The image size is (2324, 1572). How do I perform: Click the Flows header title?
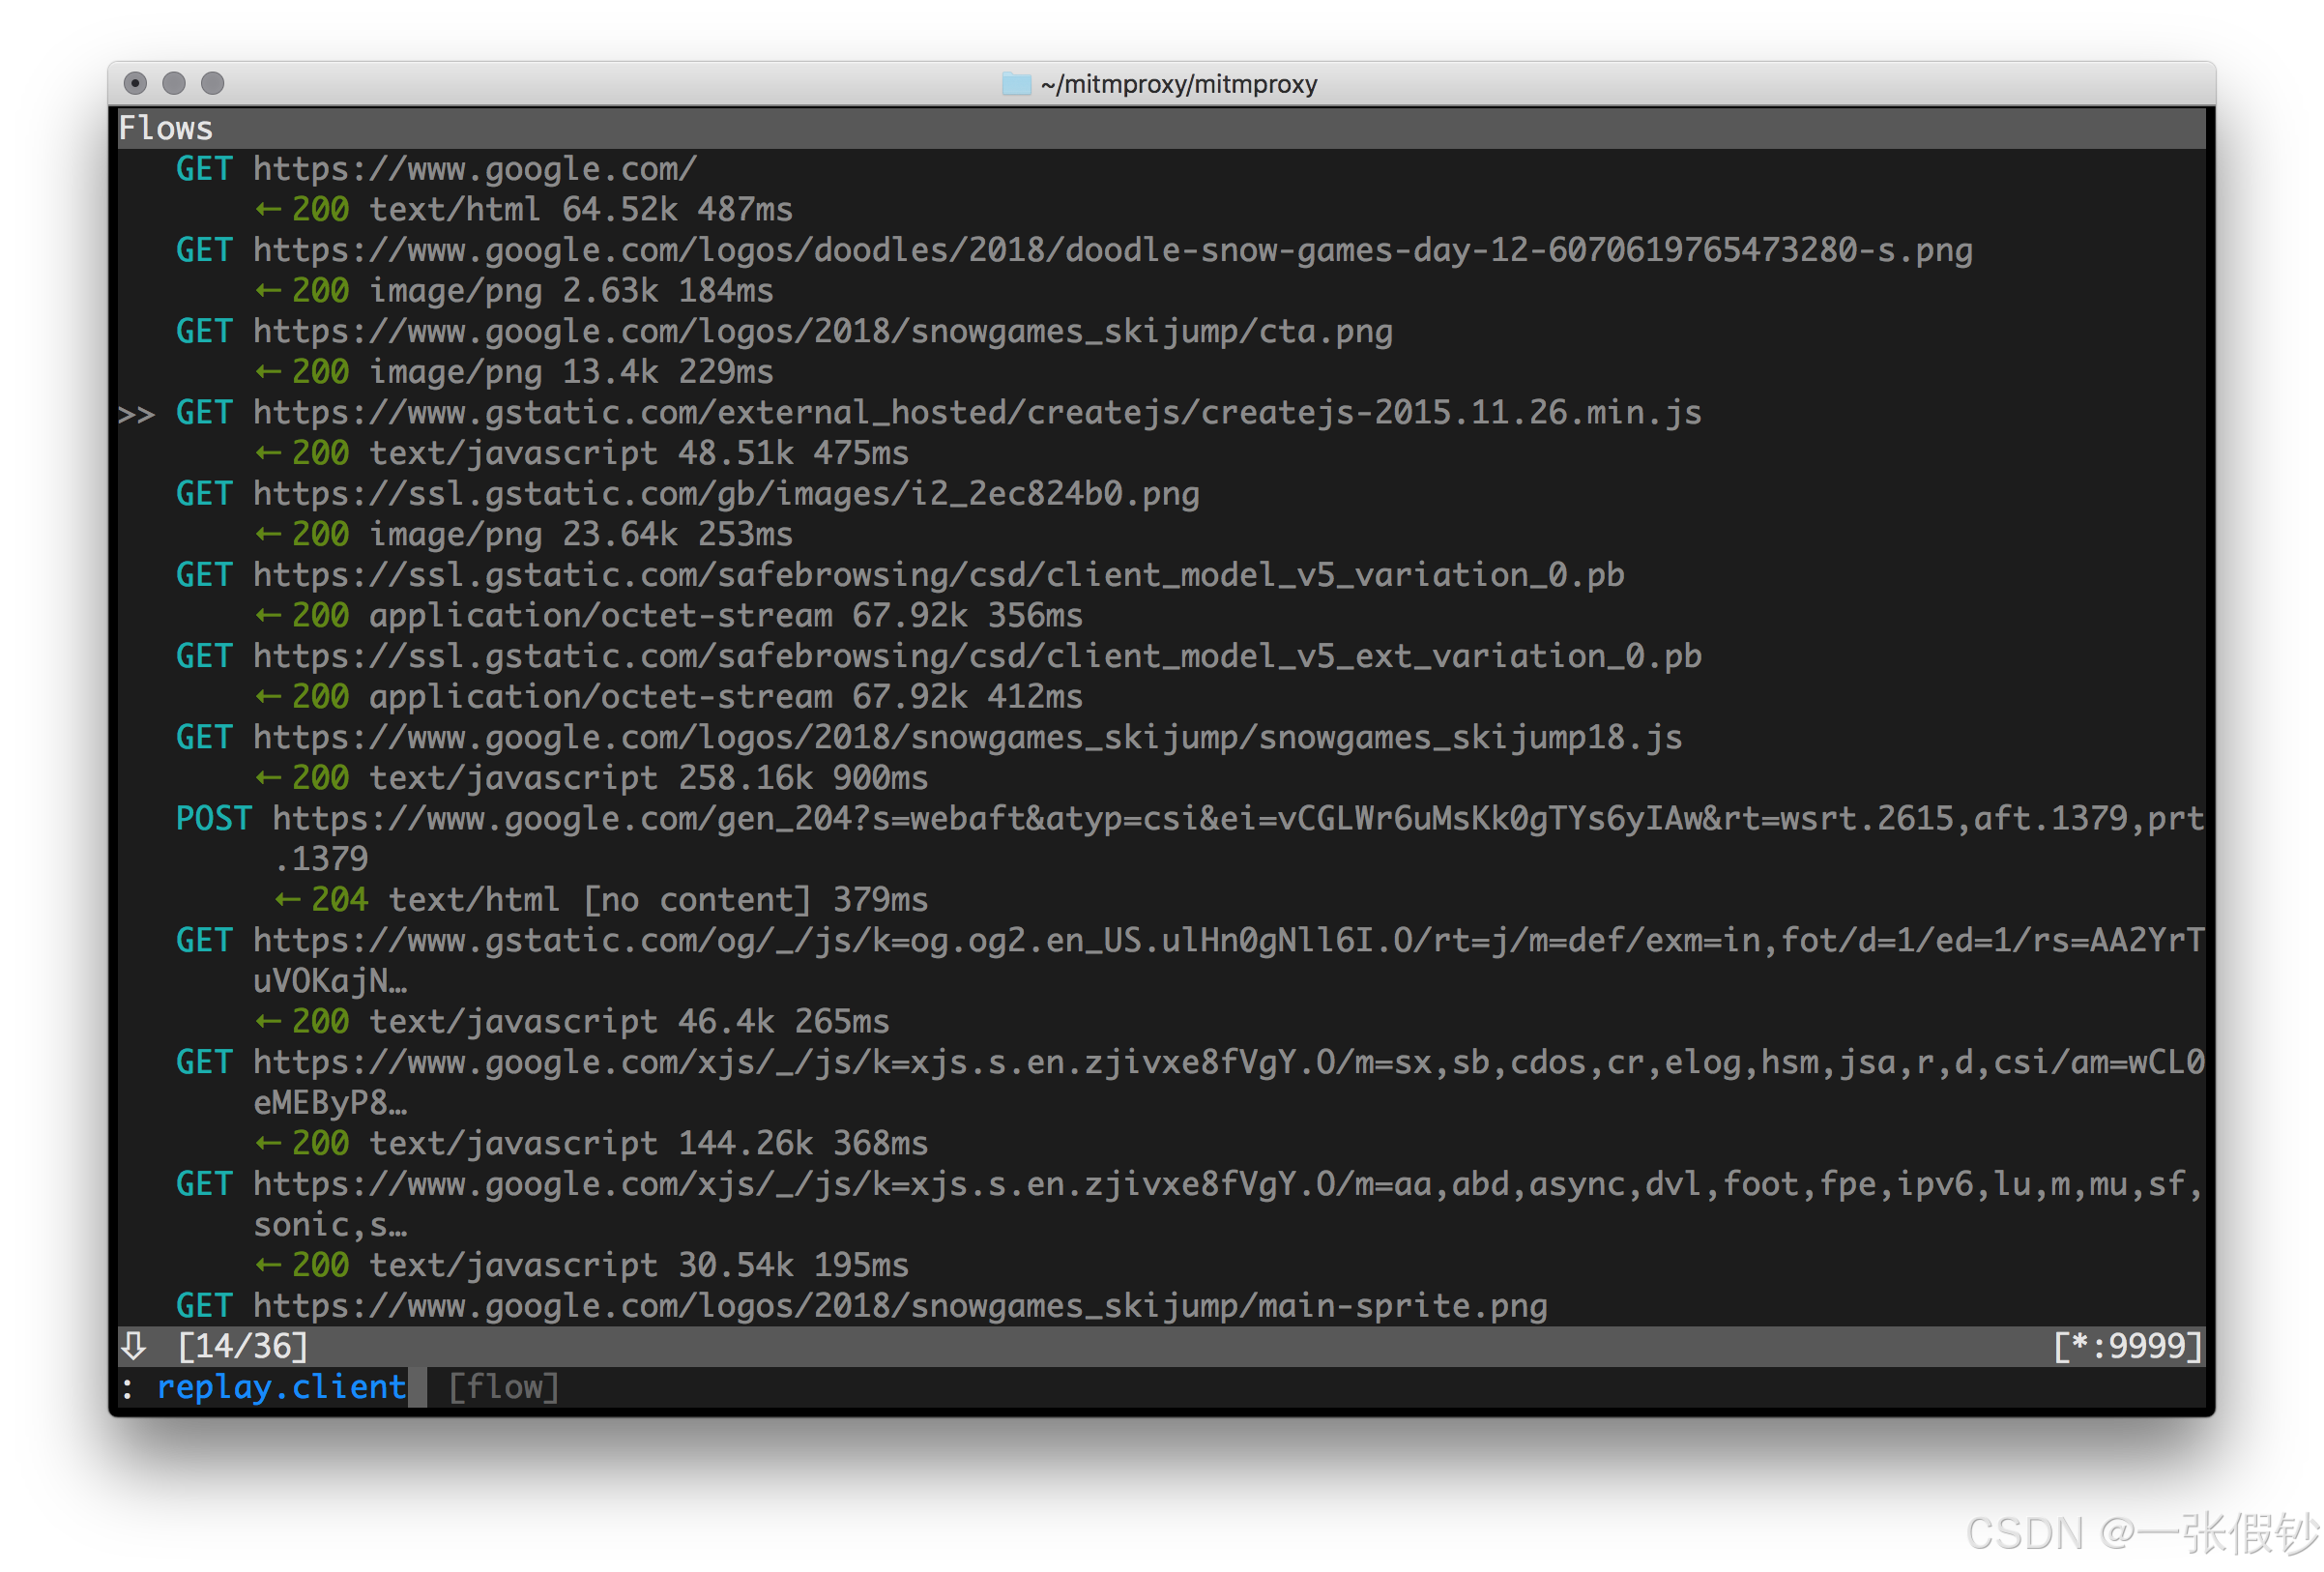(166, 128)
